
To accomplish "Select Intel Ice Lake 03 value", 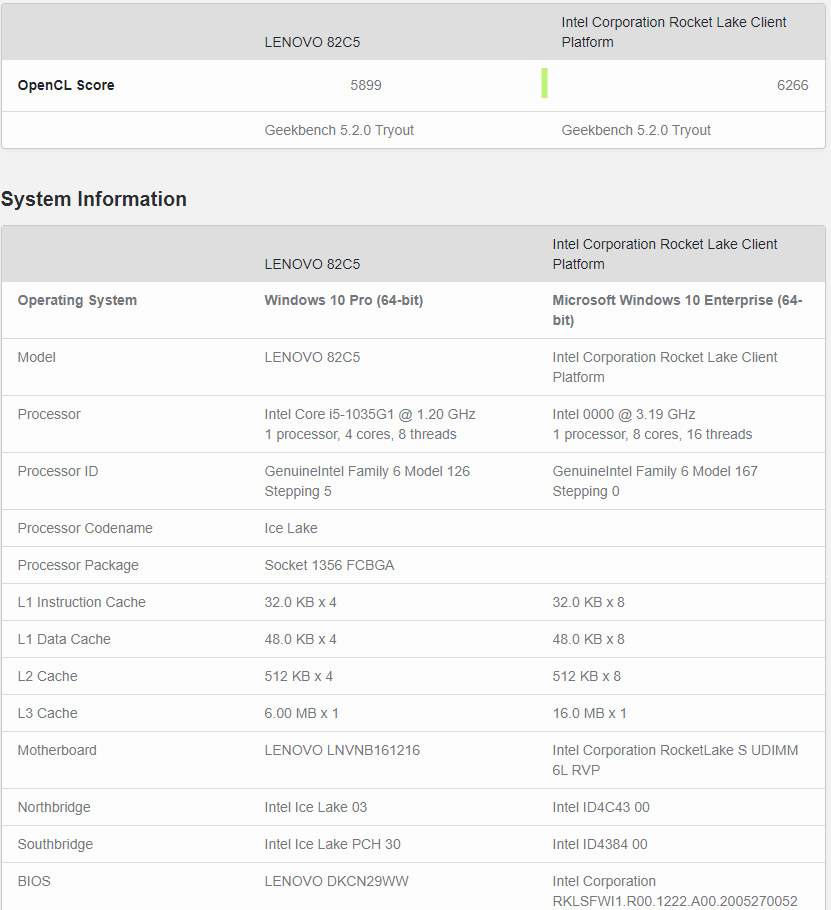I will [316, 807].
